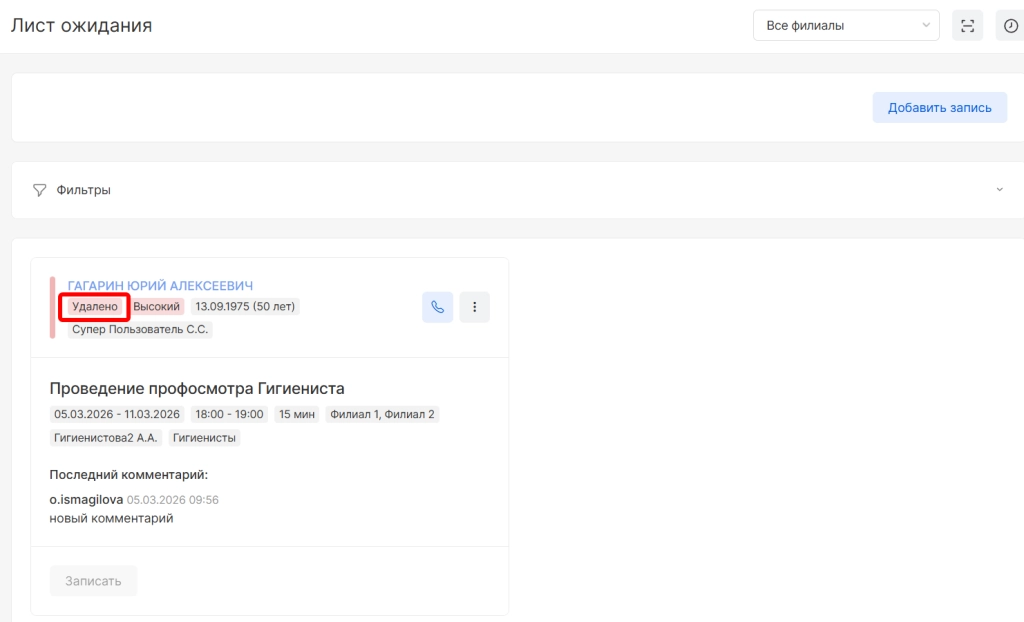Image resolution: width=1024 pixels, height=622 pixels.
Task: Click the Гигиенисты specialty tag
Action: 204,437
